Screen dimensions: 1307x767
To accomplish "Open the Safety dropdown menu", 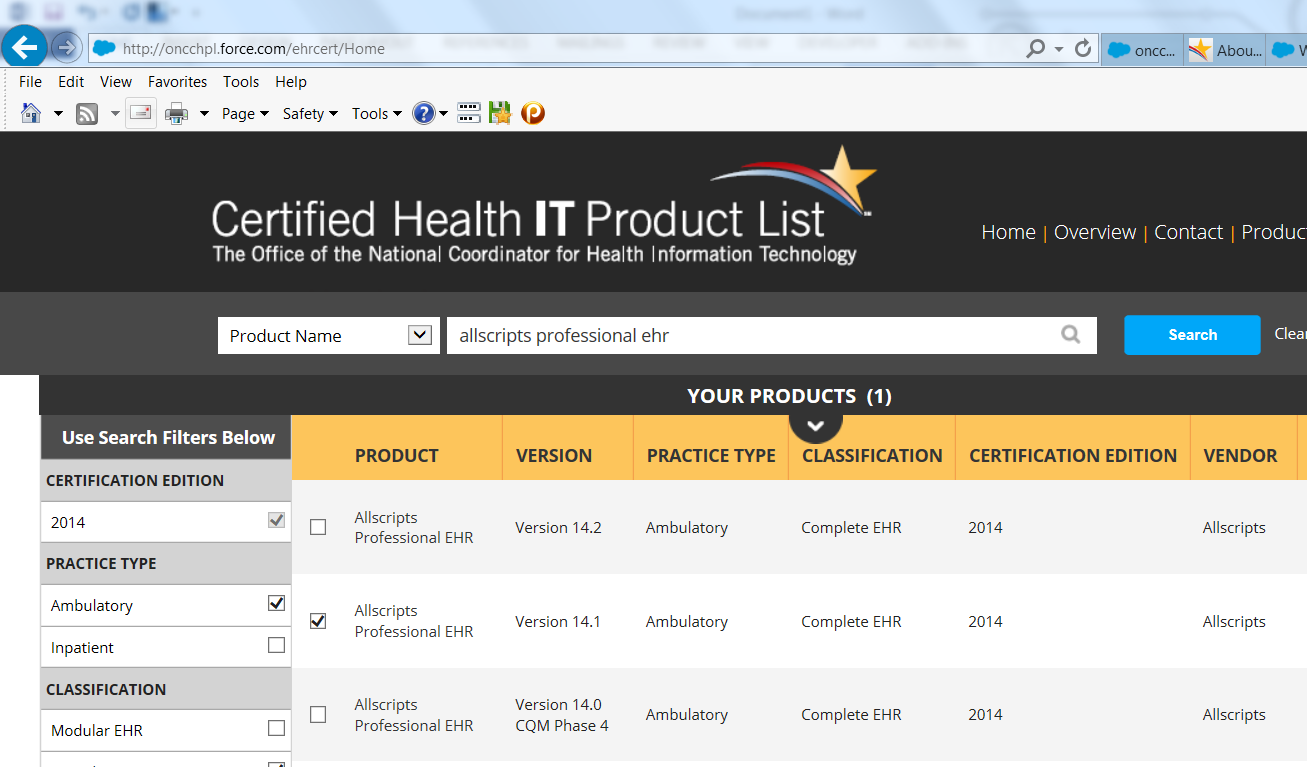I will (x=310, y=114).
